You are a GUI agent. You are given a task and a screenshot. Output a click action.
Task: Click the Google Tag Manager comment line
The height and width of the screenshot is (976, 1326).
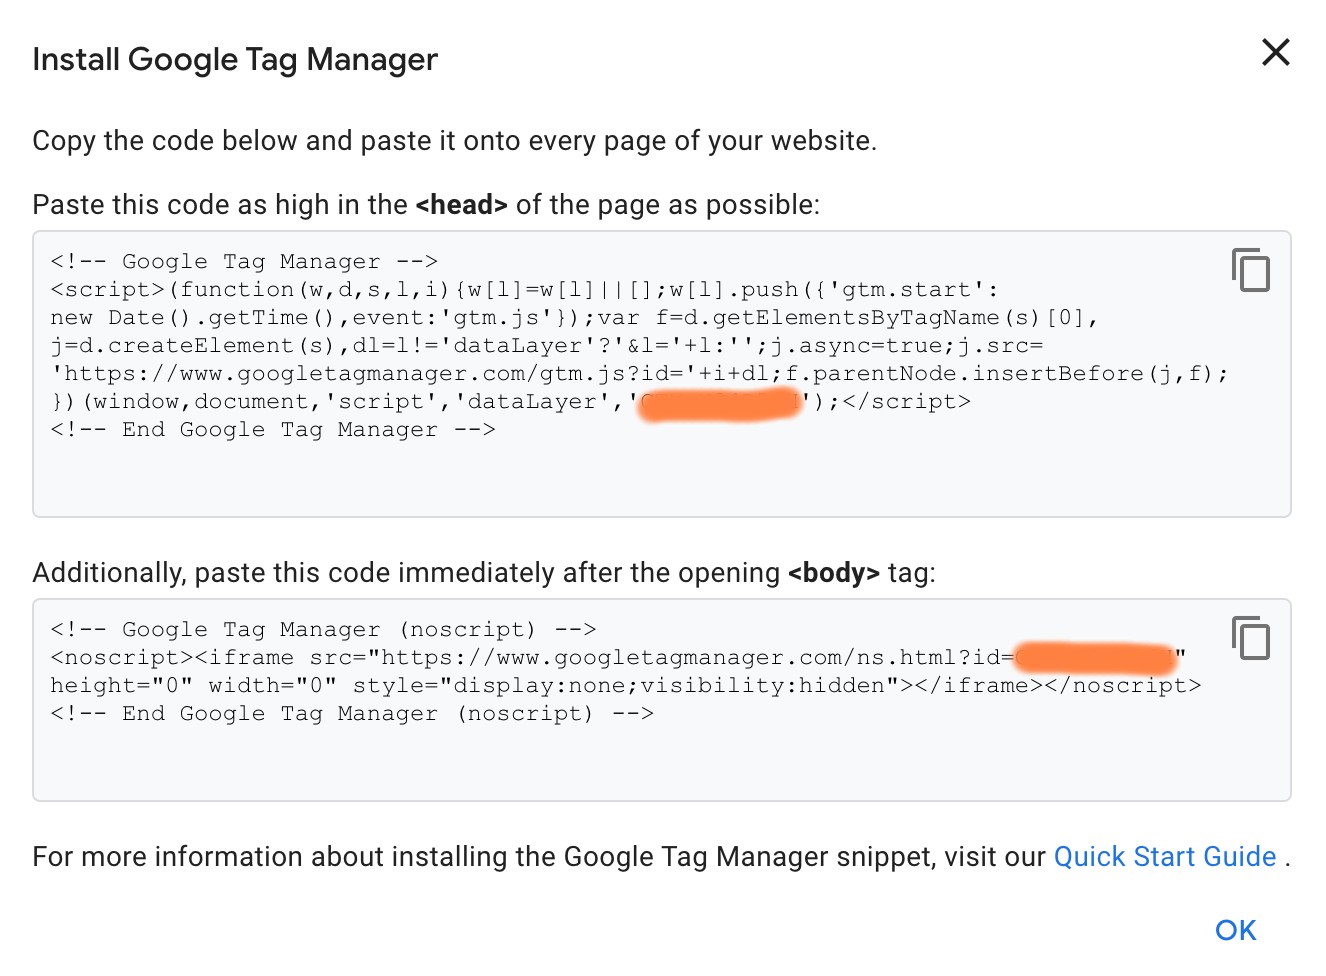tap(244, 261)
